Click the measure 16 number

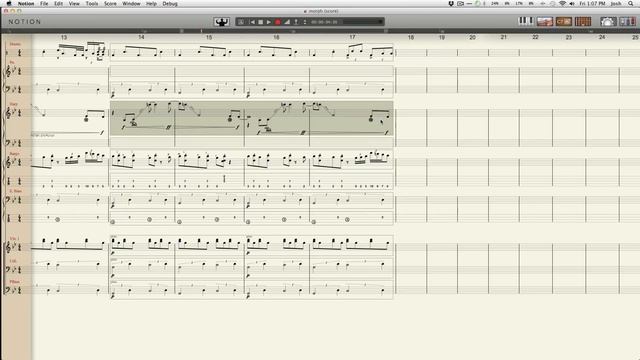pos(276,37)
